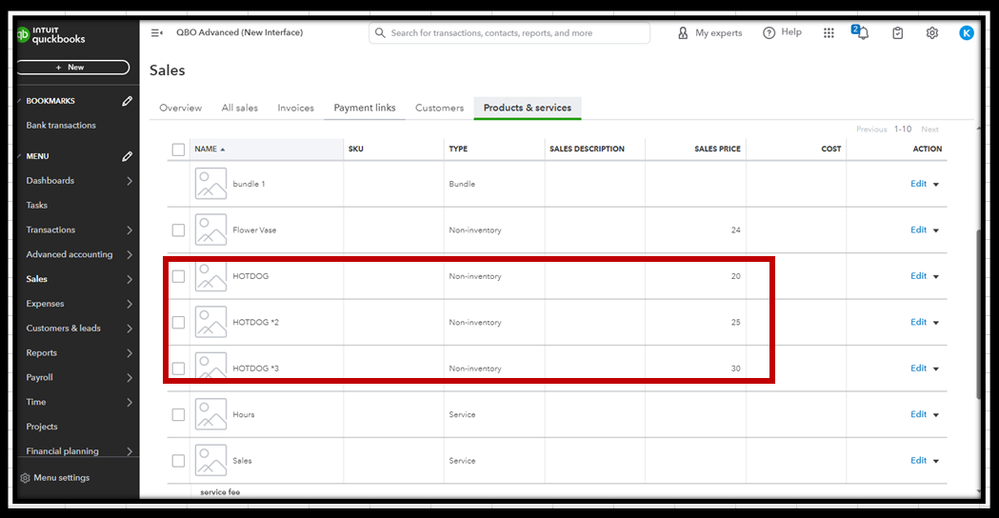Tick the select-all checkbox in header

pos(178,149)
